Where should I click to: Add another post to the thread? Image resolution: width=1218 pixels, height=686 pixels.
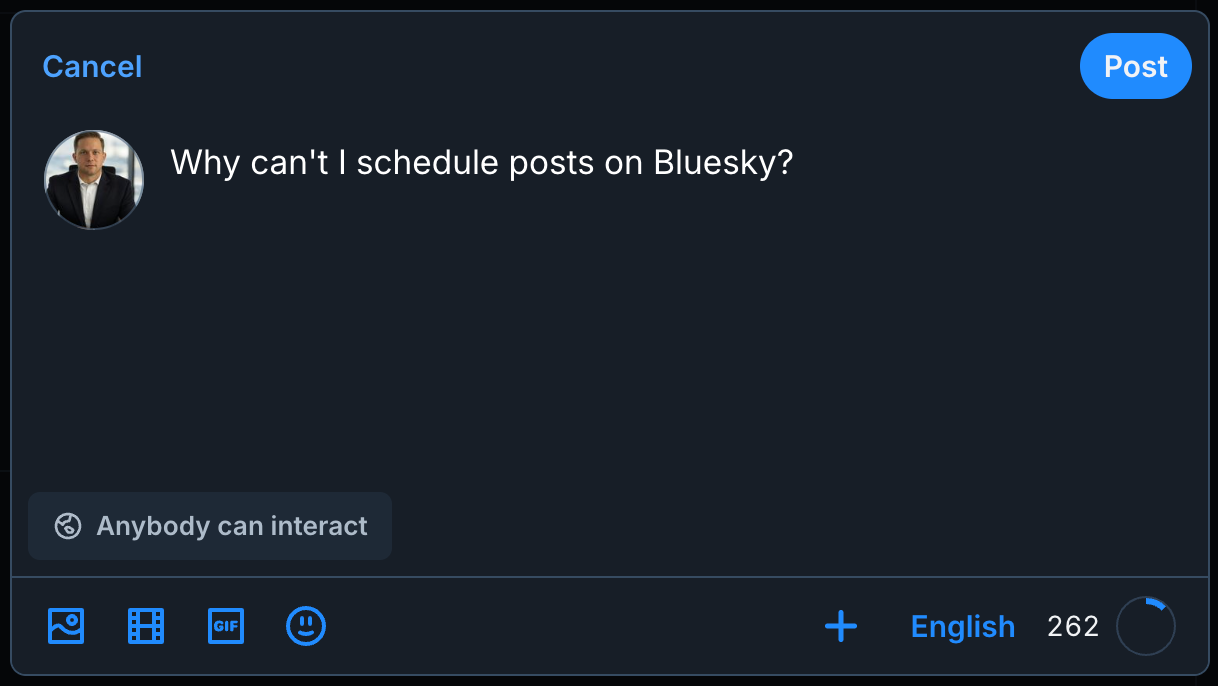coord(840,626)
